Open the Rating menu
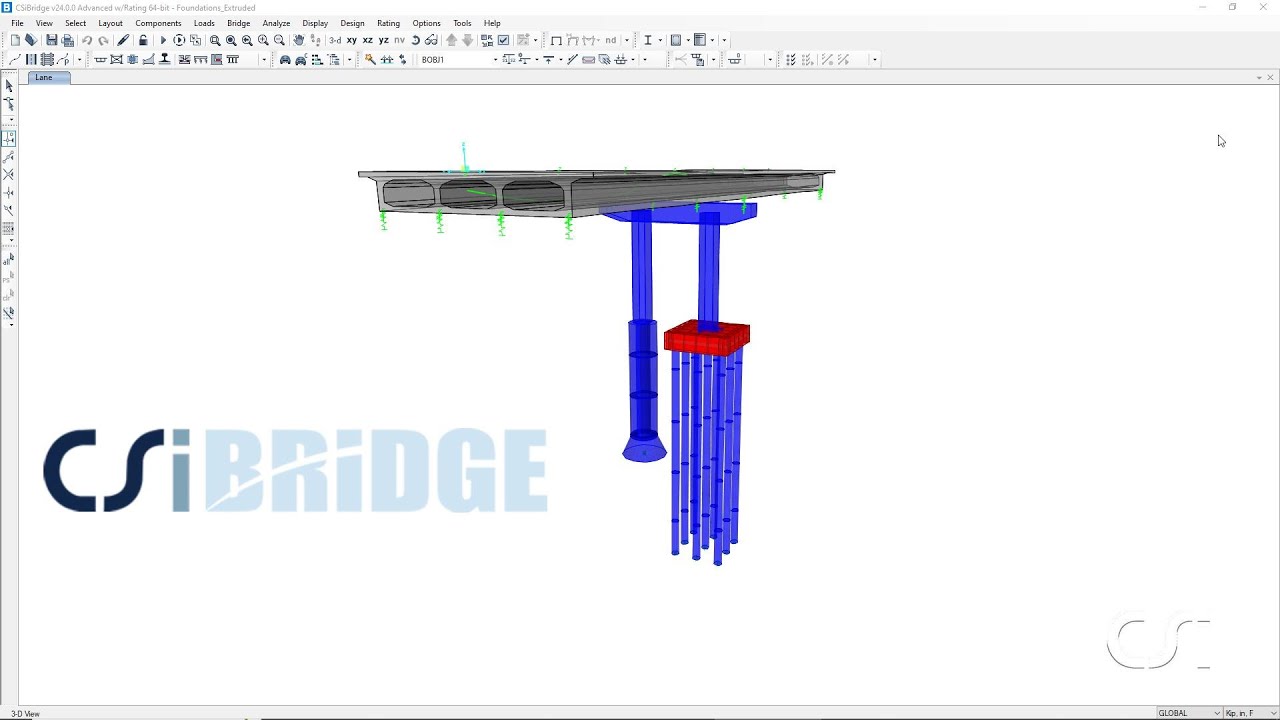The height and width of the screenshot is (720, 1280). click(x=388, y=23)
